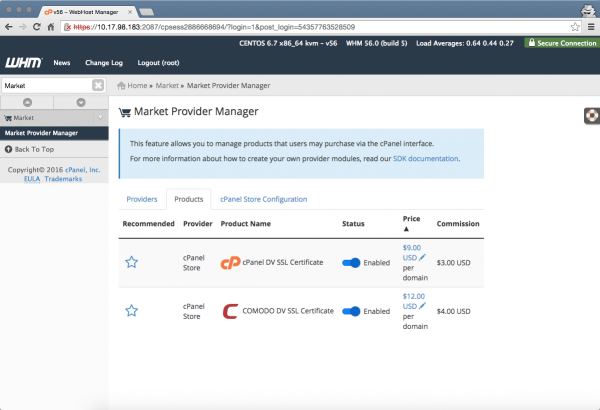Open Change Log in the top menu
Viewport: 600px width, 410px height.
pos(104,62)
